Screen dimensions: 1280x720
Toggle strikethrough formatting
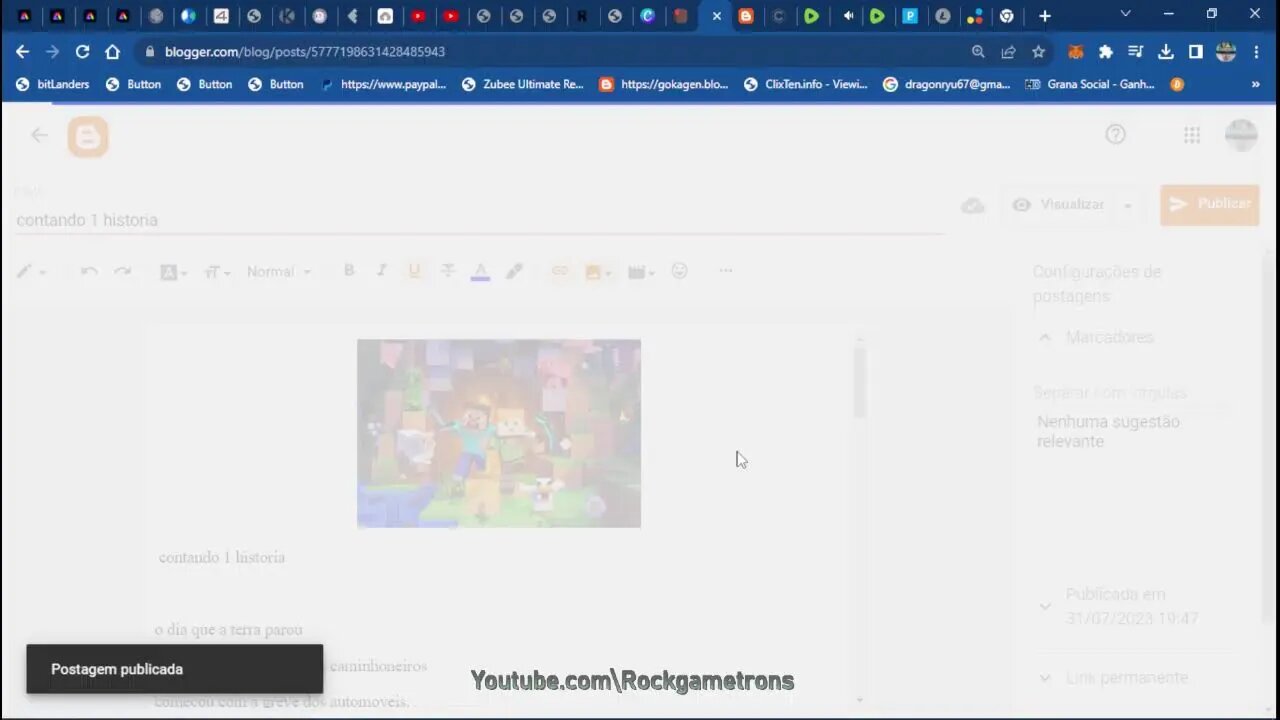[x=447, y=271]
